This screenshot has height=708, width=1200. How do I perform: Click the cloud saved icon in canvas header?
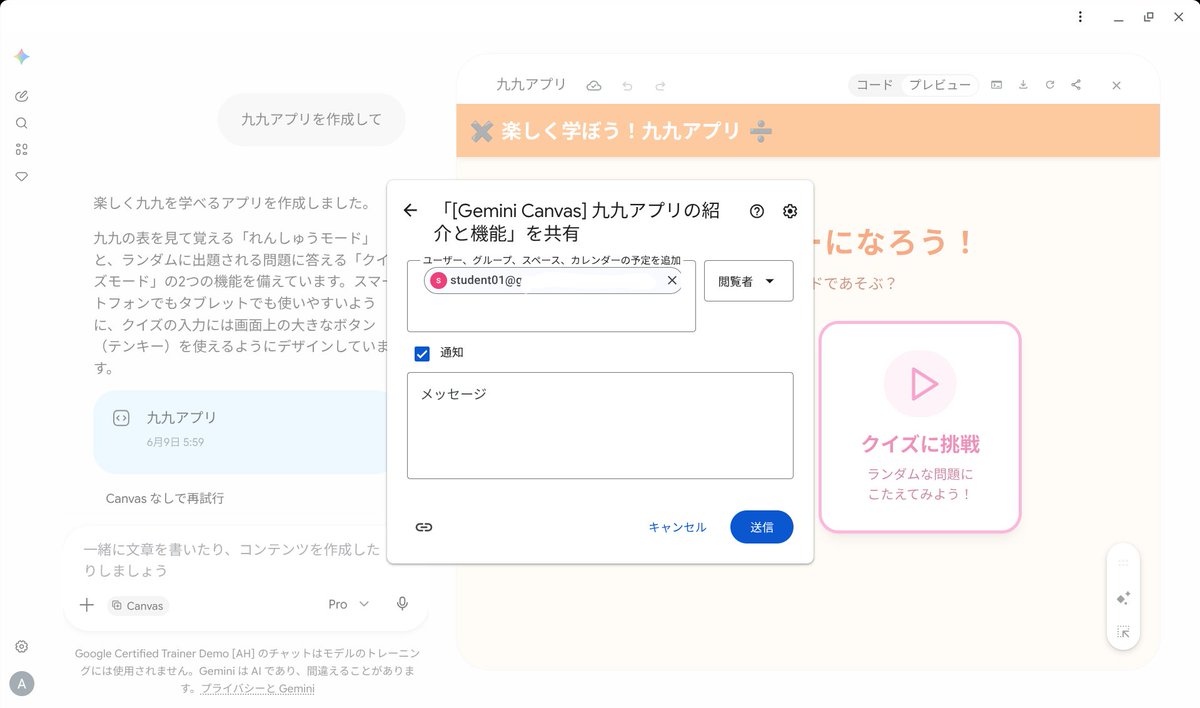594,86
